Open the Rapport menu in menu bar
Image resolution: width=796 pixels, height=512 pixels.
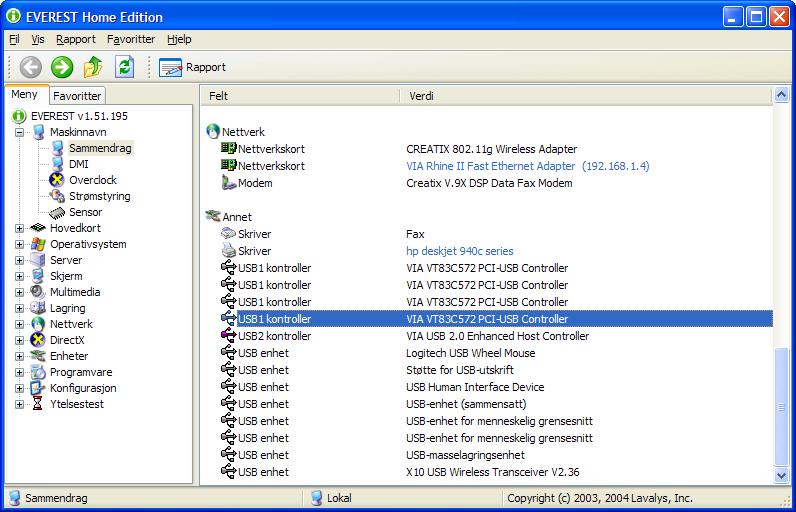coord(76,39)
